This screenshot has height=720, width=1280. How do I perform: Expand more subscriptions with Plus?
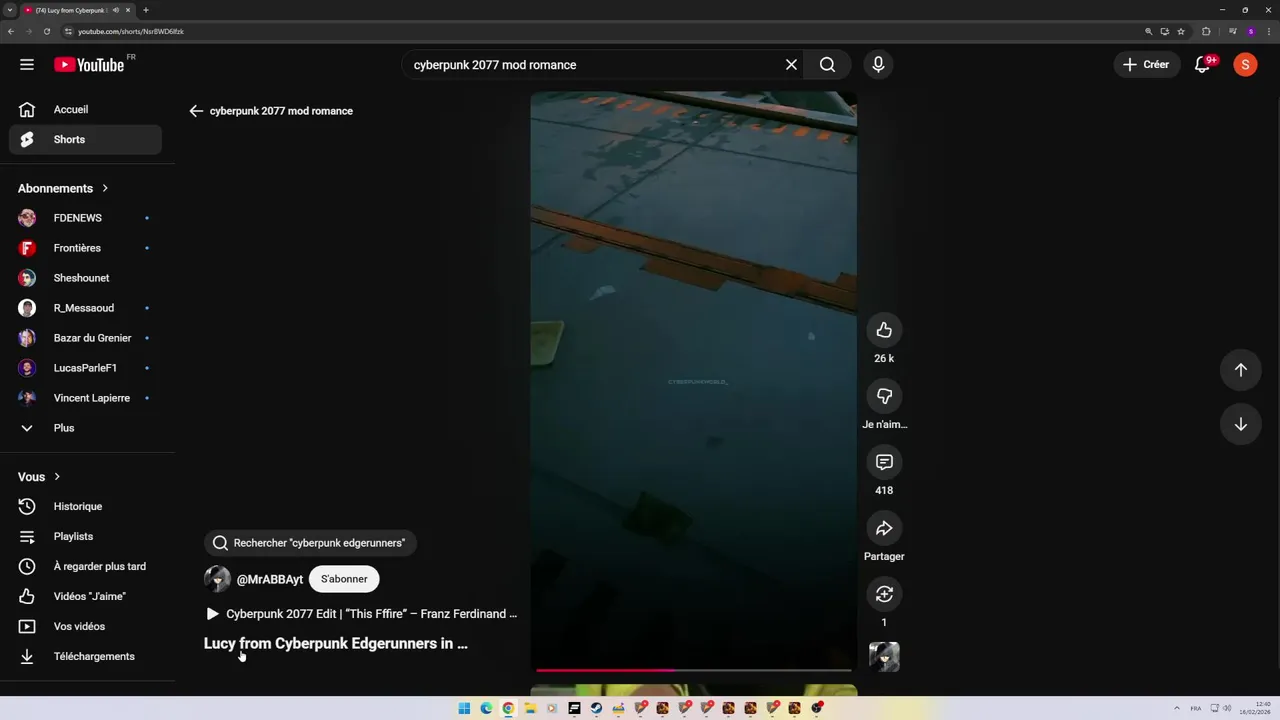(x=86, y=428)
